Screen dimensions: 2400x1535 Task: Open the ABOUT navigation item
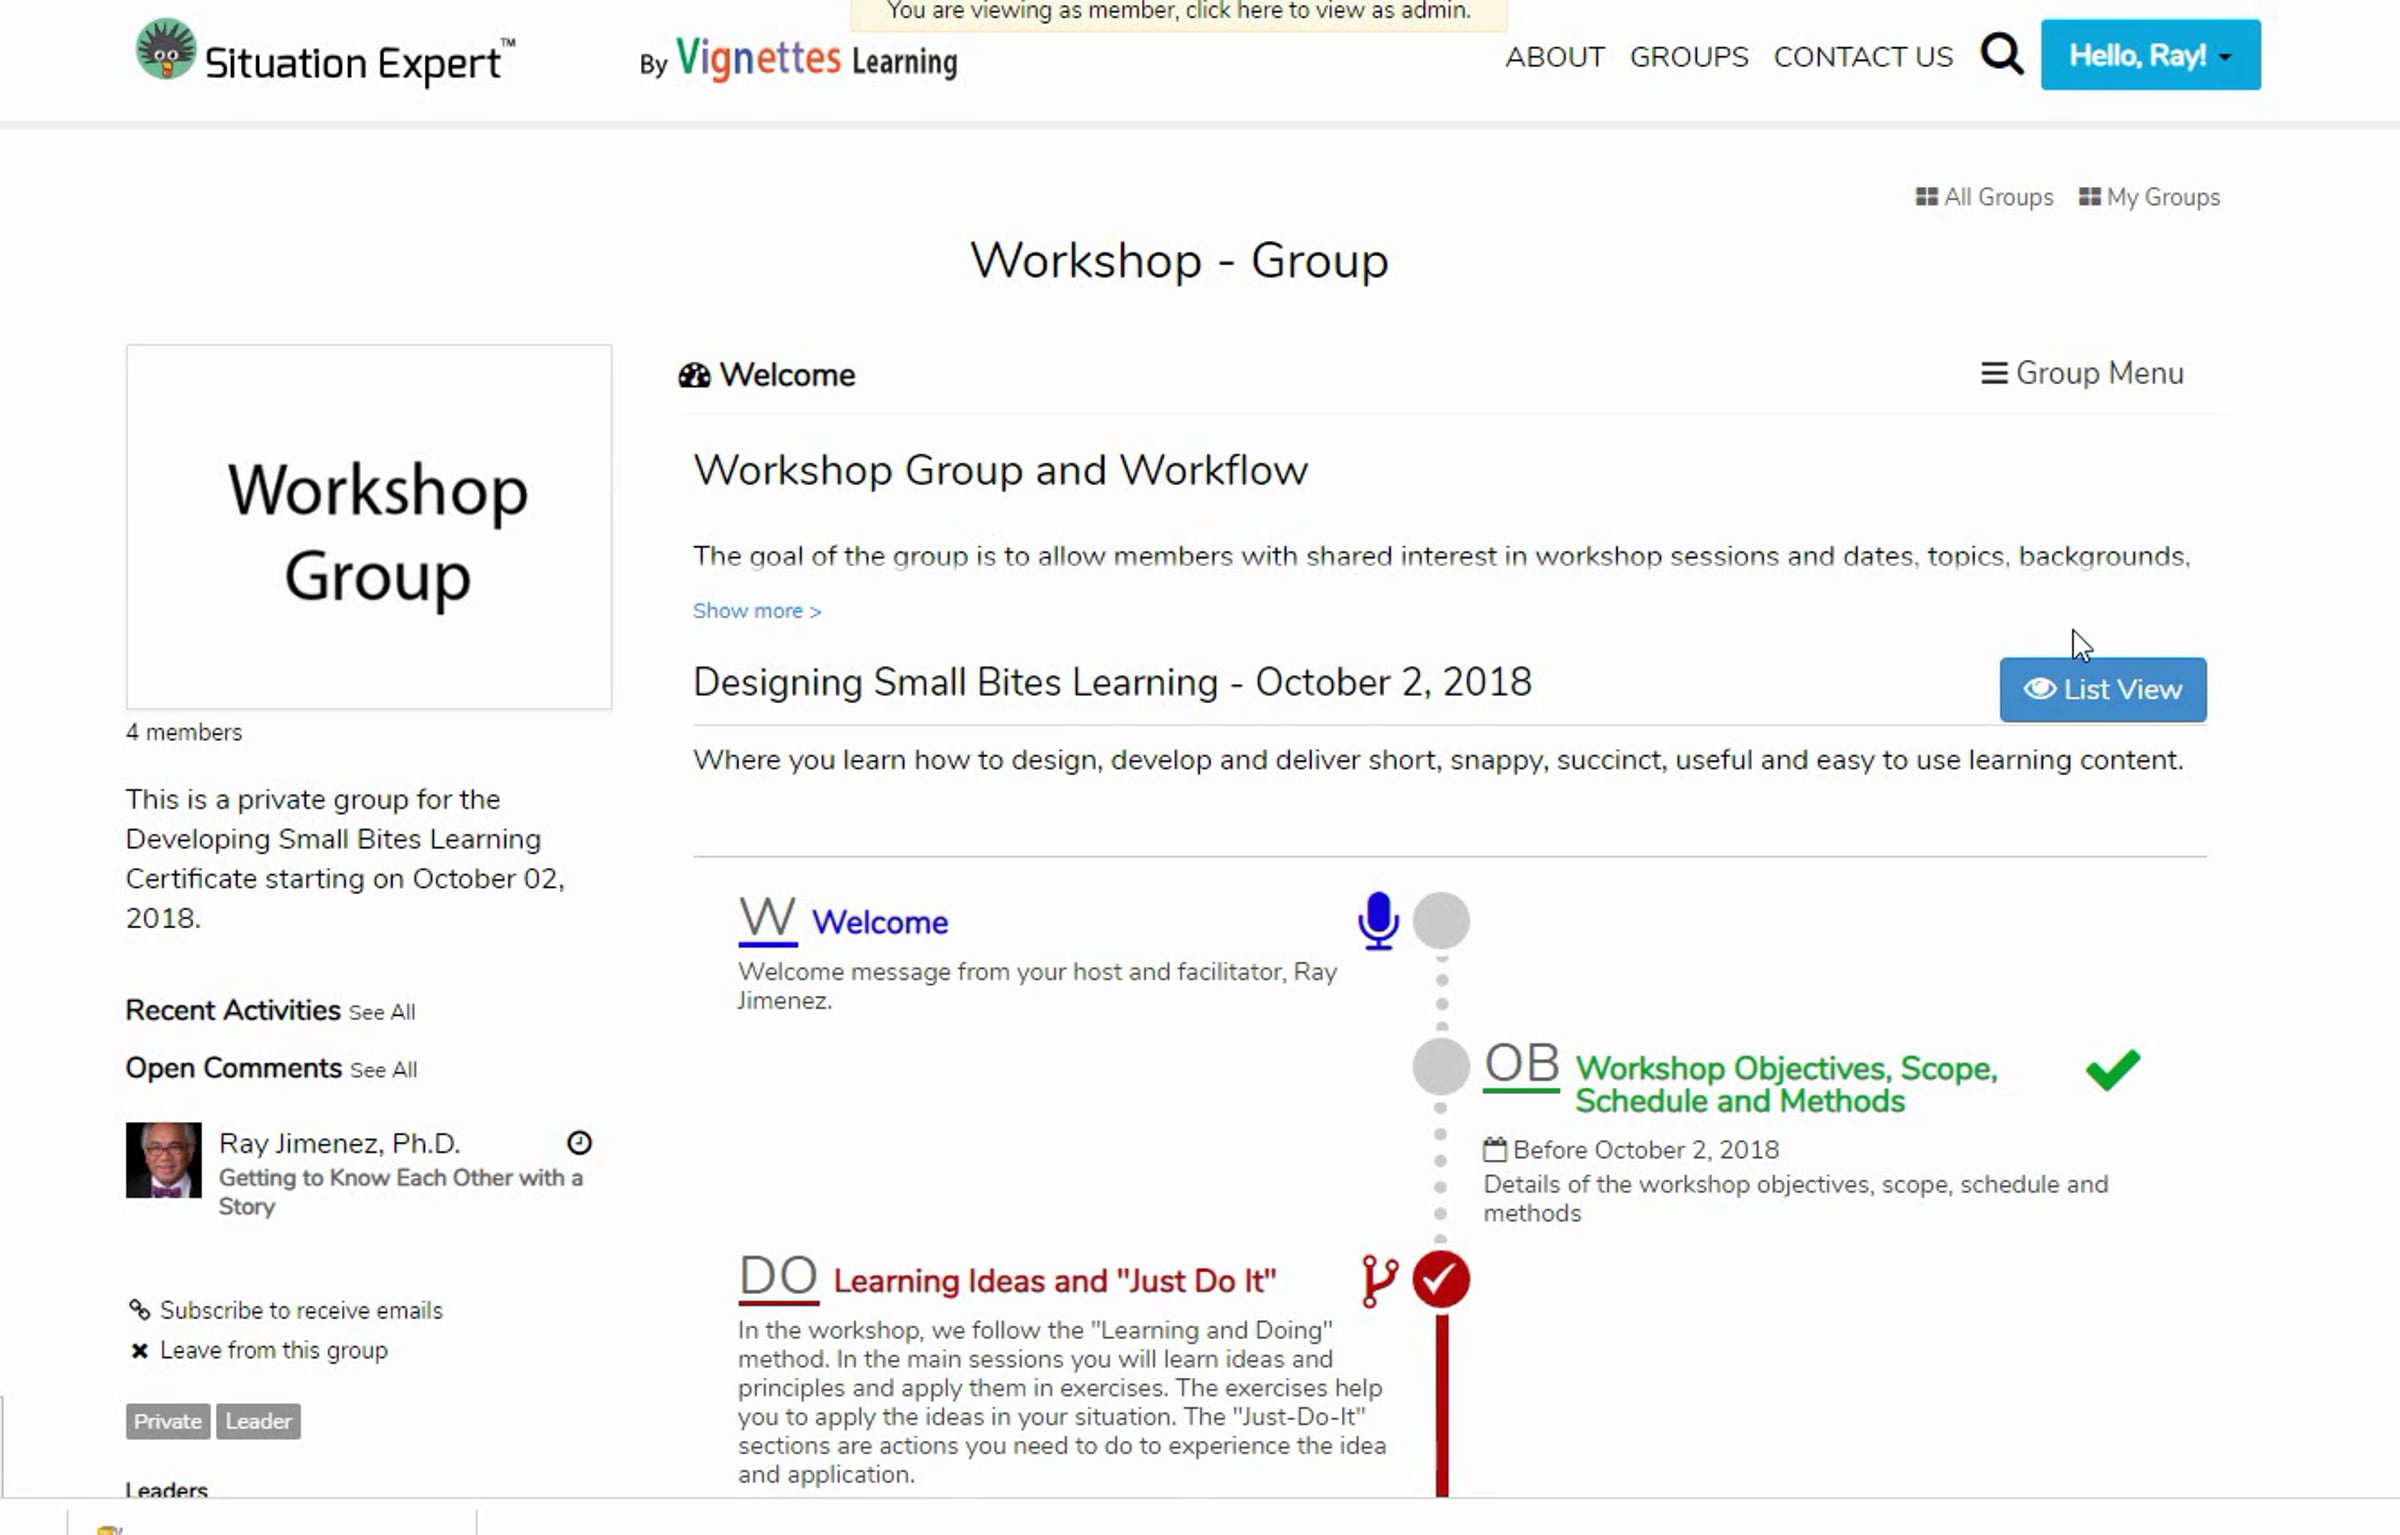[1554, 57]
